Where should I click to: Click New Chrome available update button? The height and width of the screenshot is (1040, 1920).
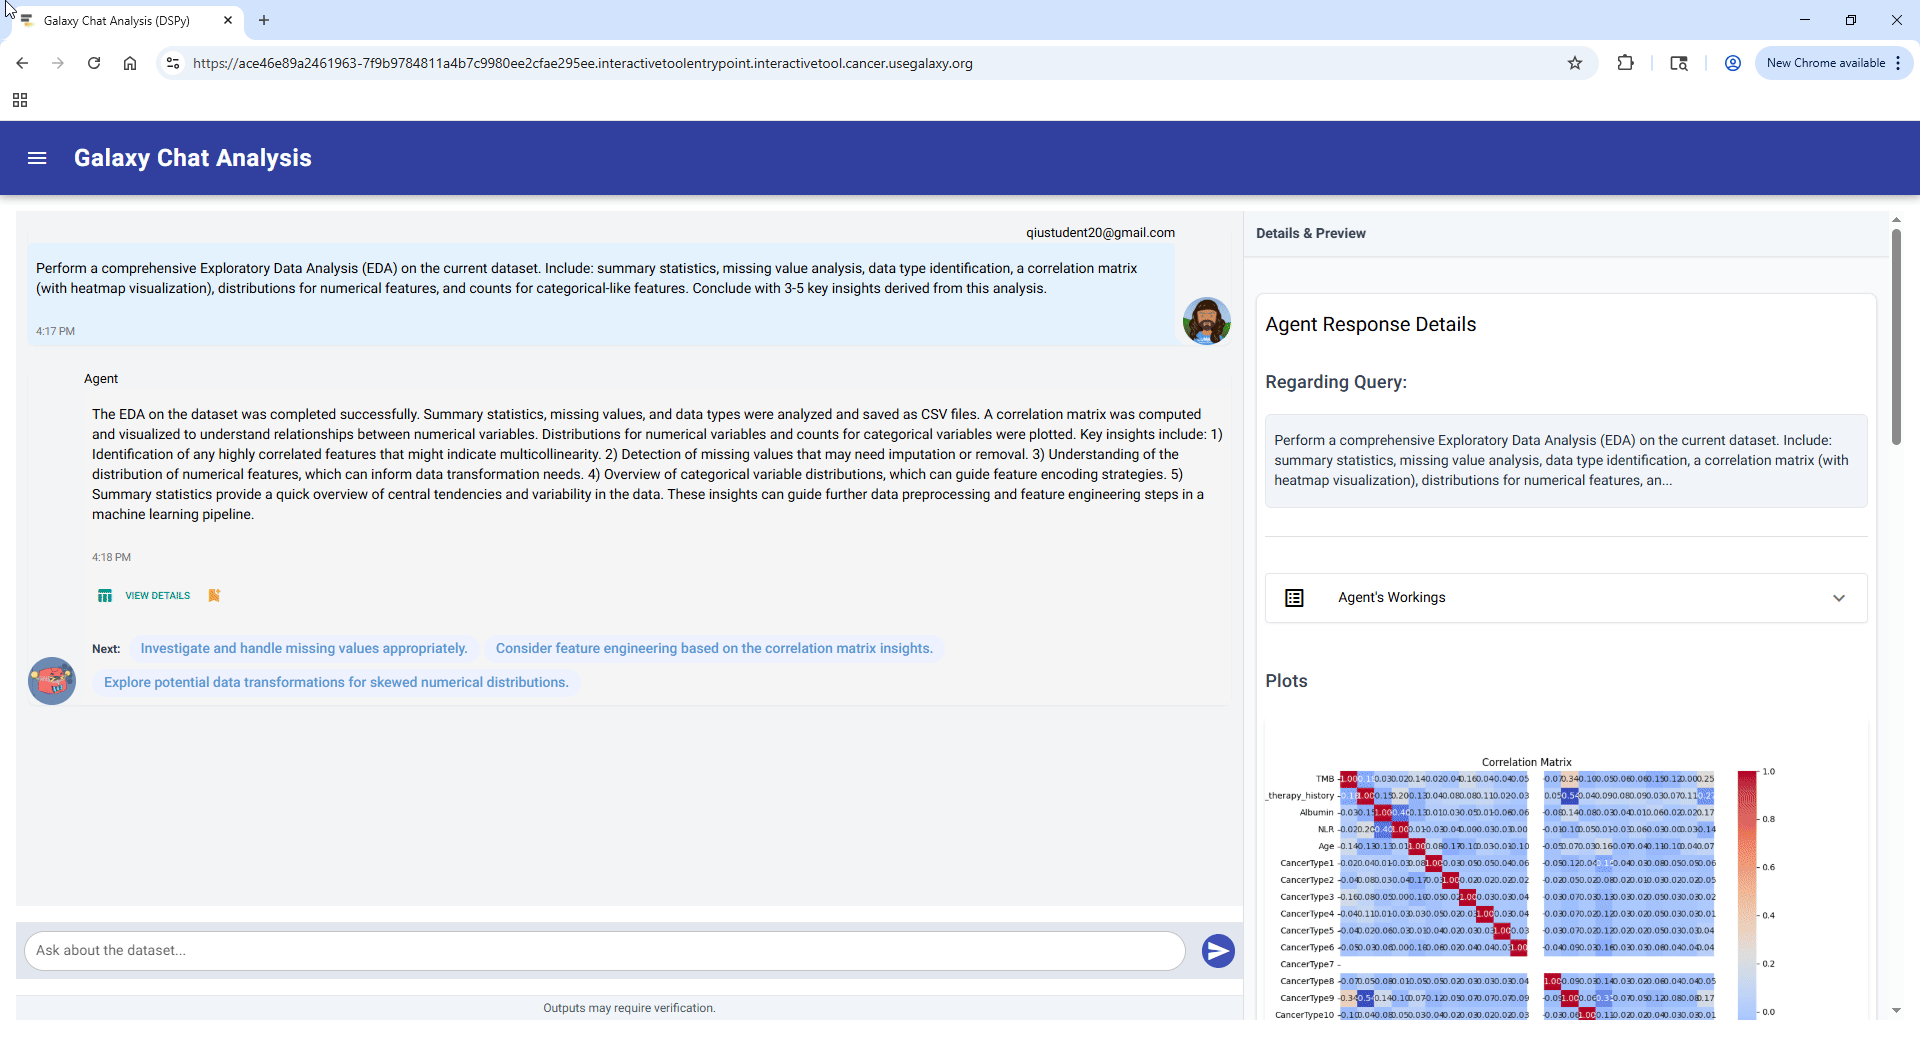1825,63
